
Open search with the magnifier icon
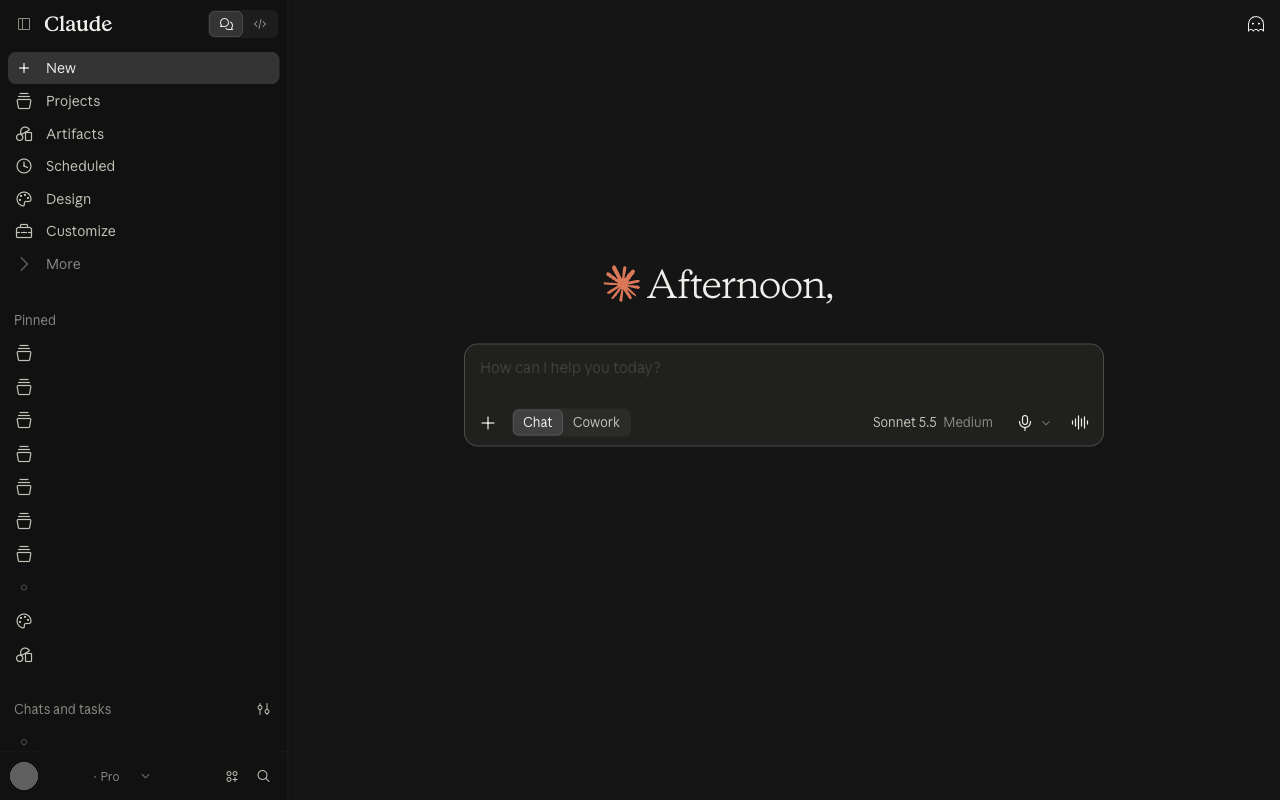tap(263, 776)
